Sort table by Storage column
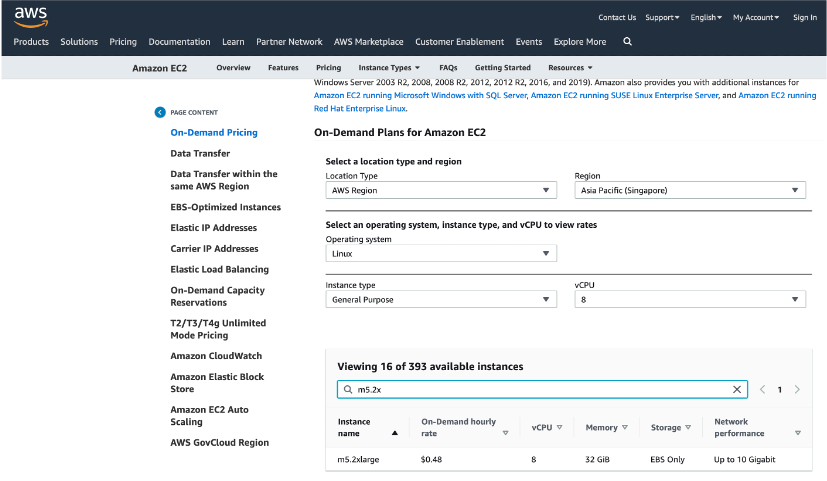Viewport: 827px width, 481px height. tap(688, 427)
